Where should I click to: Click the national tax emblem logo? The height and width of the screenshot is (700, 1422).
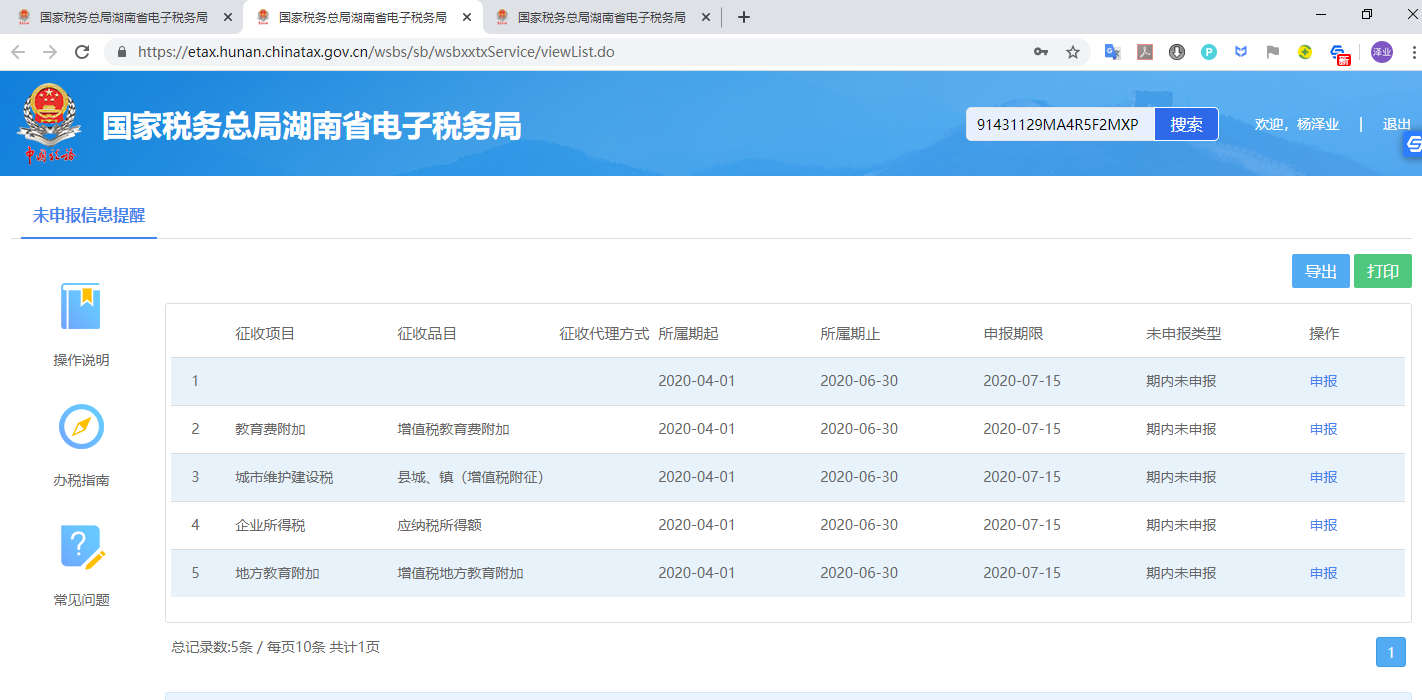[x=46, y=122]
